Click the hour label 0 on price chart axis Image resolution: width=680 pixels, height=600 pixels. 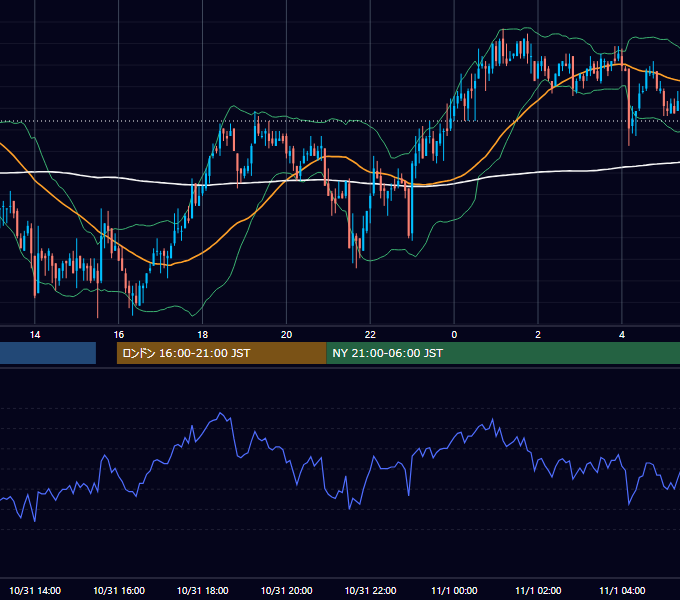coord(454,335)
